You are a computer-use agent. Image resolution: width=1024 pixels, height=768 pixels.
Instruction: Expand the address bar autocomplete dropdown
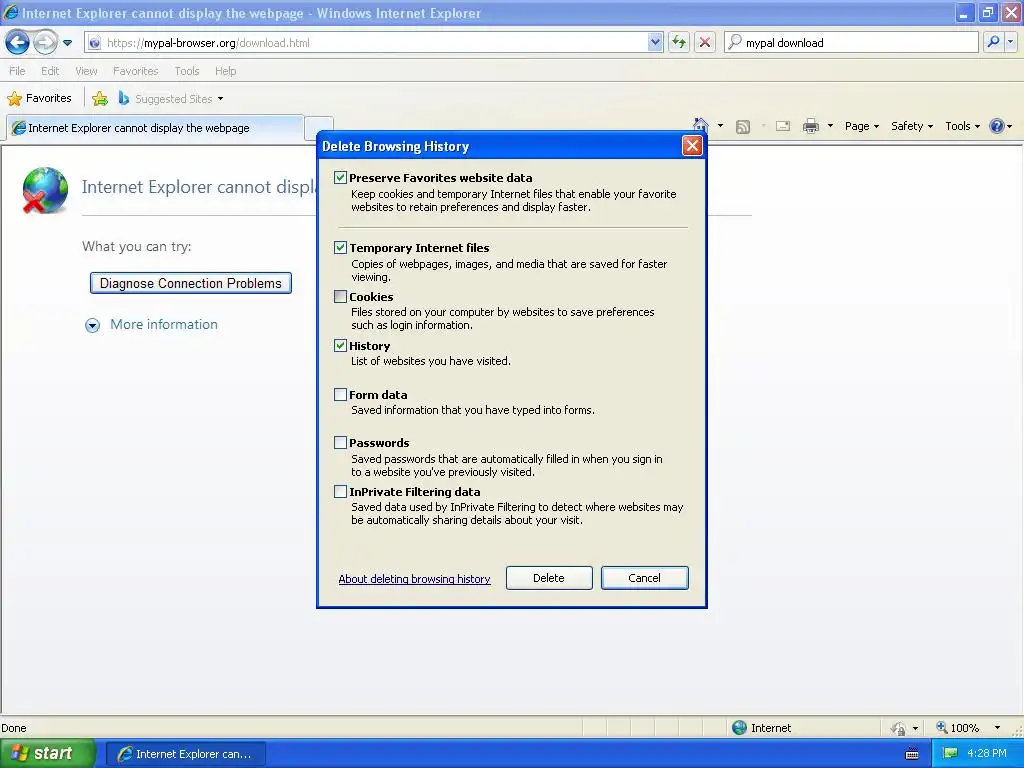tap(655, 42)
